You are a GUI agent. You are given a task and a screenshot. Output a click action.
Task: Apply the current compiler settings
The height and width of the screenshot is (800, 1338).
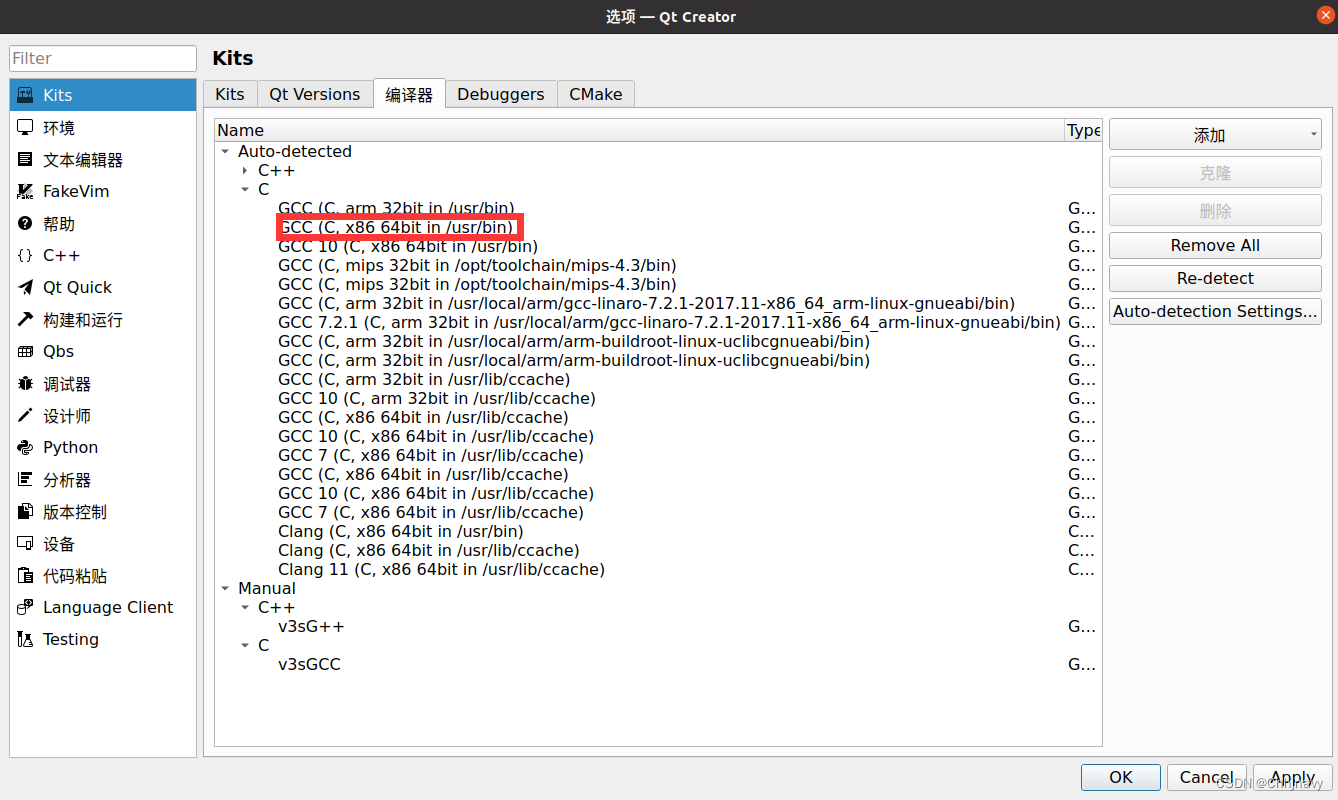(1293, 777)
